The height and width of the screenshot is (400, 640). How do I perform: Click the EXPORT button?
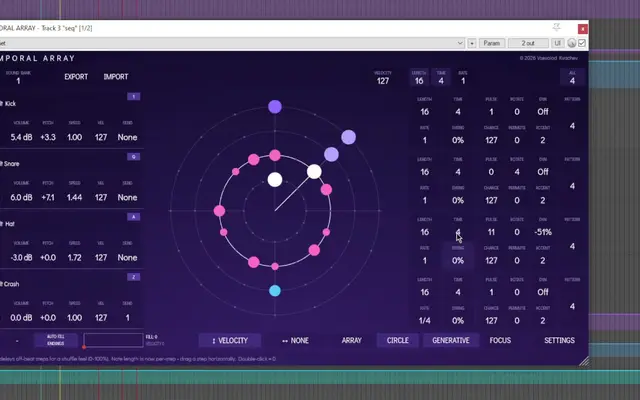[x=76, y=77]
